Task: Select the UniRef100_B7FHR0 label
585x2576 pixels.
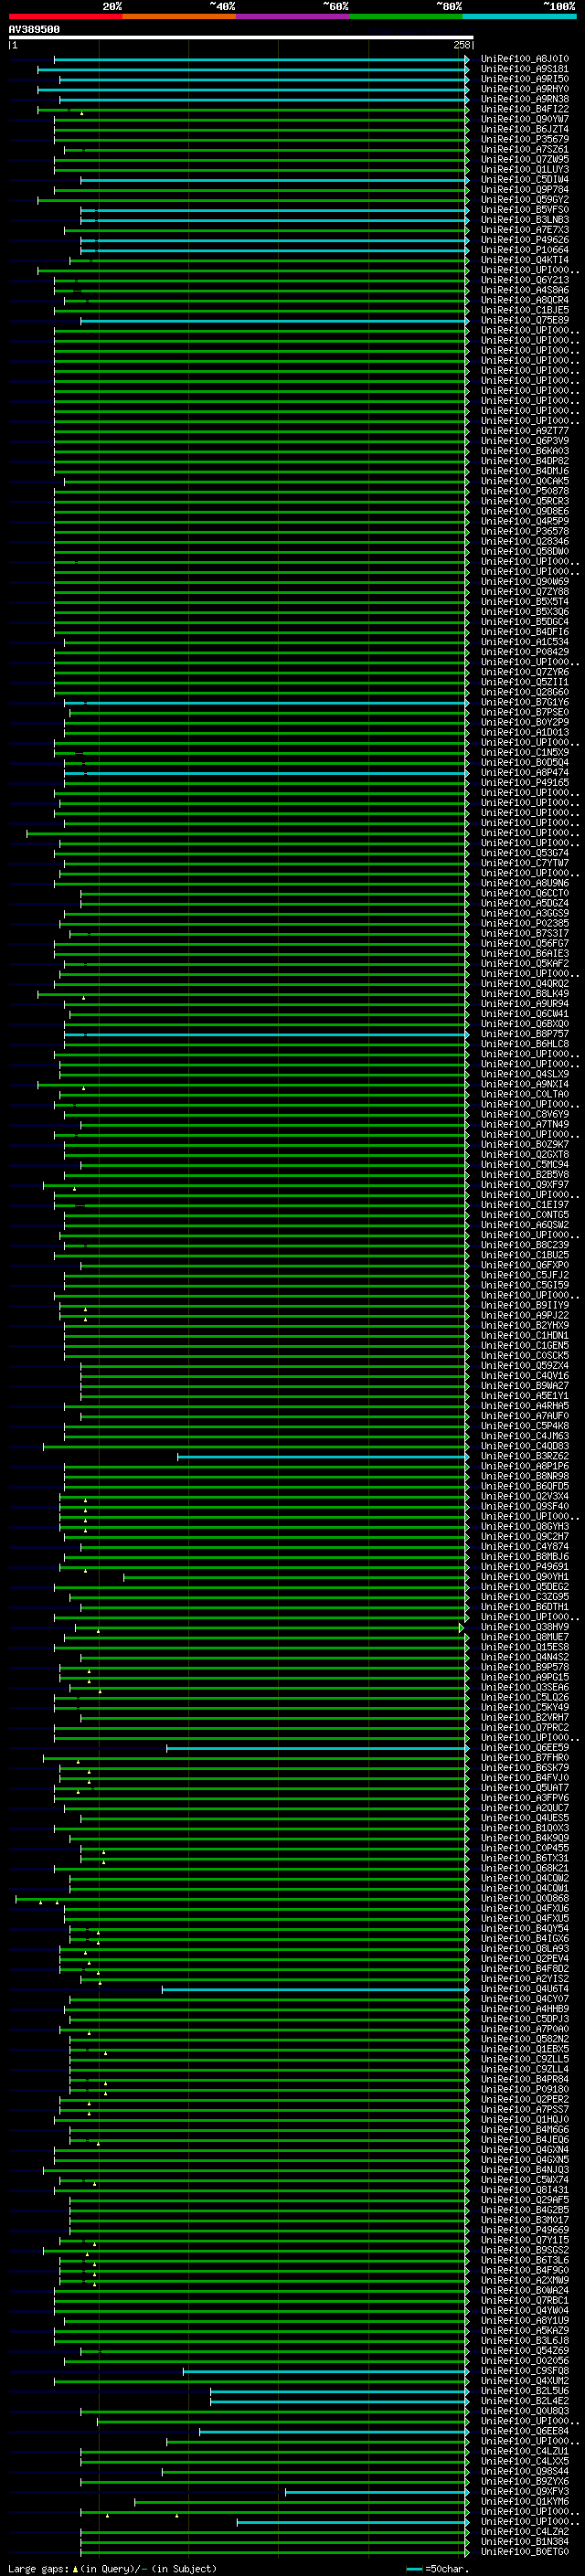Action: 524,1757
